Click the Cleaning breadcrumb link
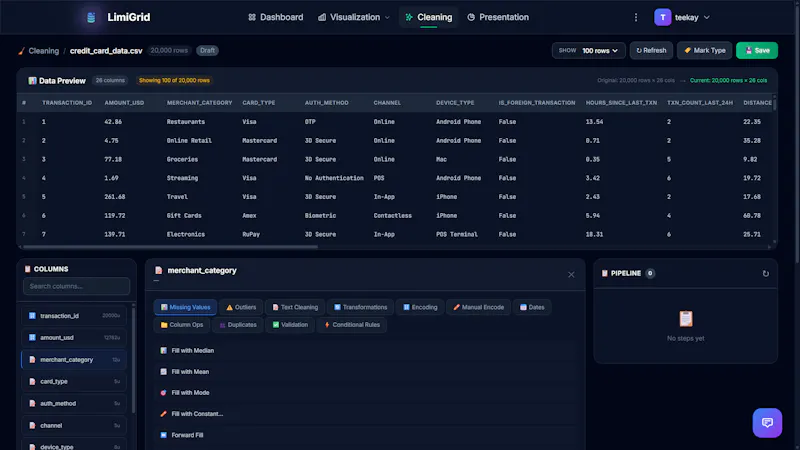Screen dimensions: 800x450 (x=43, y=51)
